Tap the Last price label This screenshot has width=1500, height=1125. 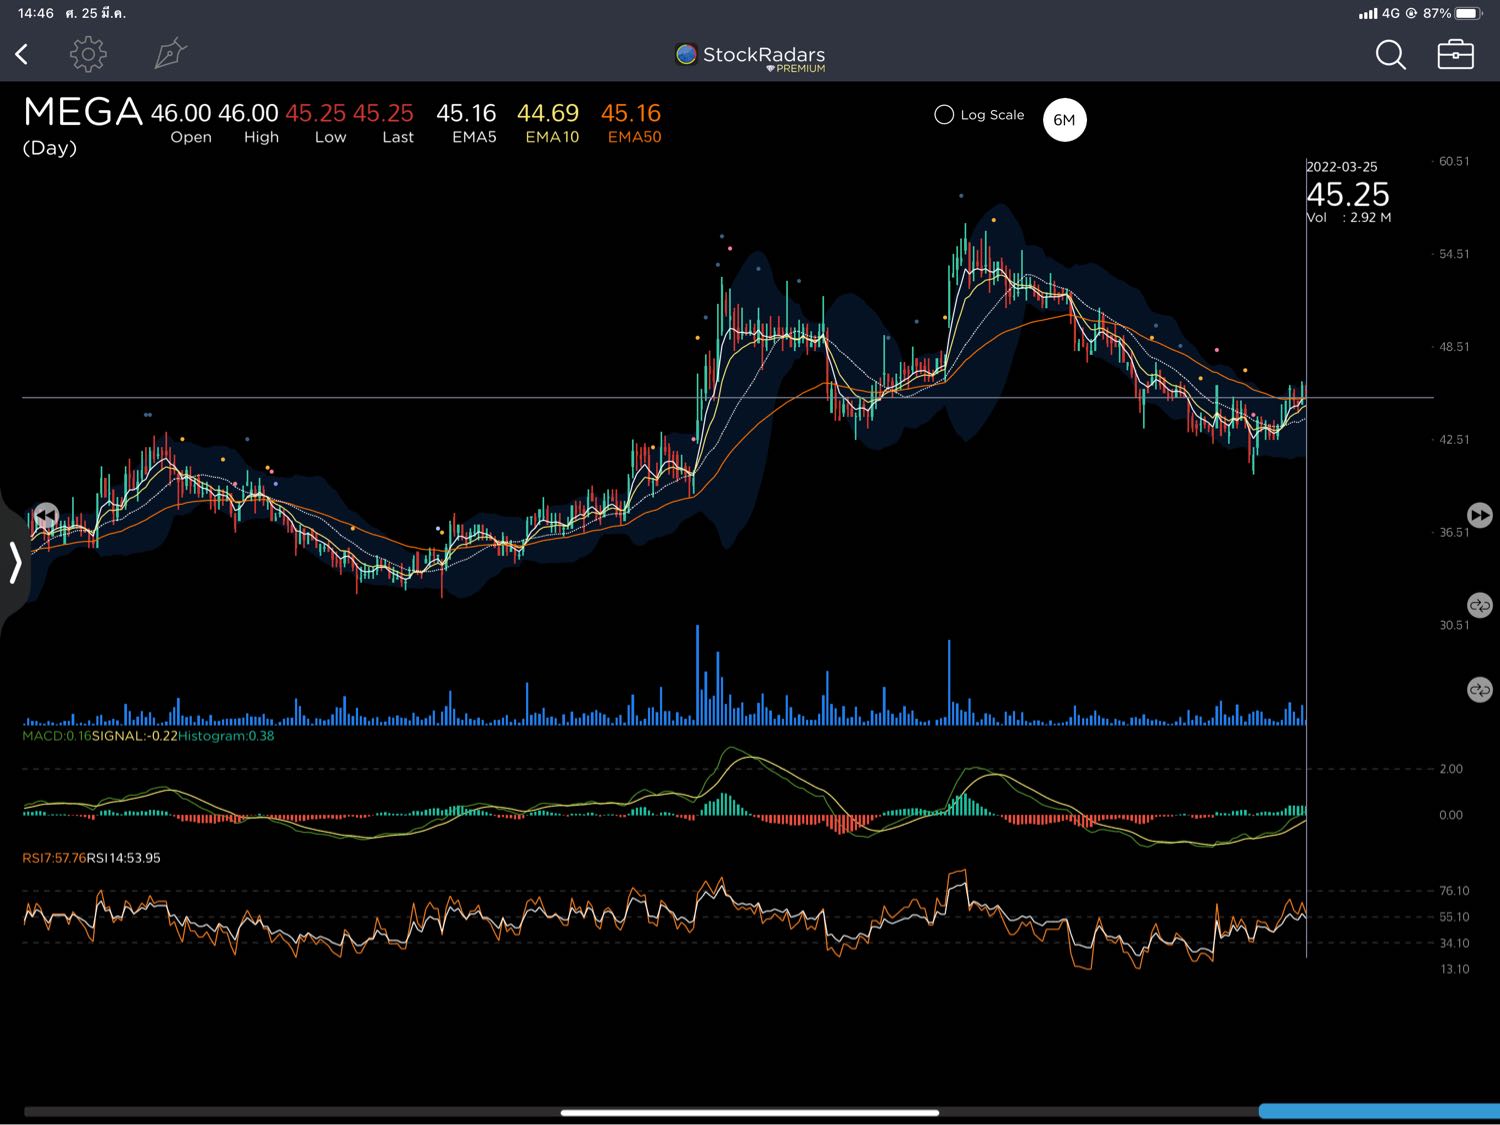coord(398,137)
